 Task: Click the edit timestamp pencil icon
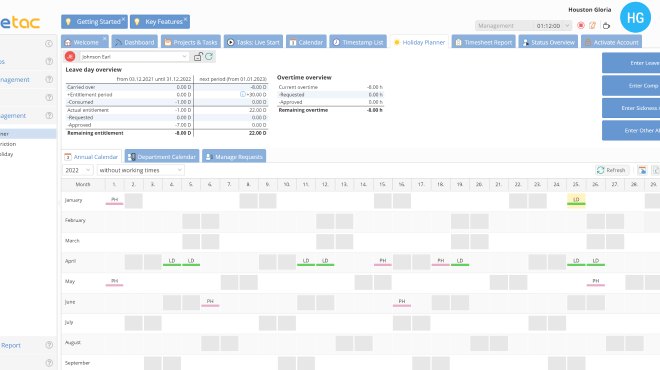pyautogui.click(x=593, y=26)
